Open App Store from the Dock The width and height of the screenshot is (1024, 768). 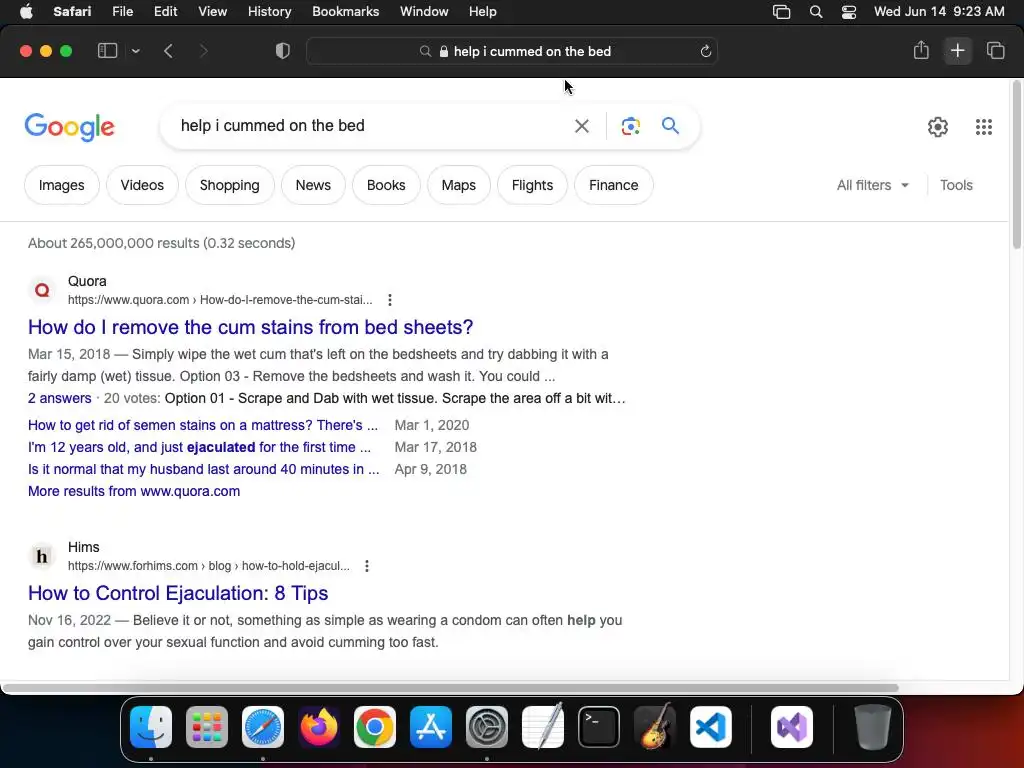click(x=431, y=727)
